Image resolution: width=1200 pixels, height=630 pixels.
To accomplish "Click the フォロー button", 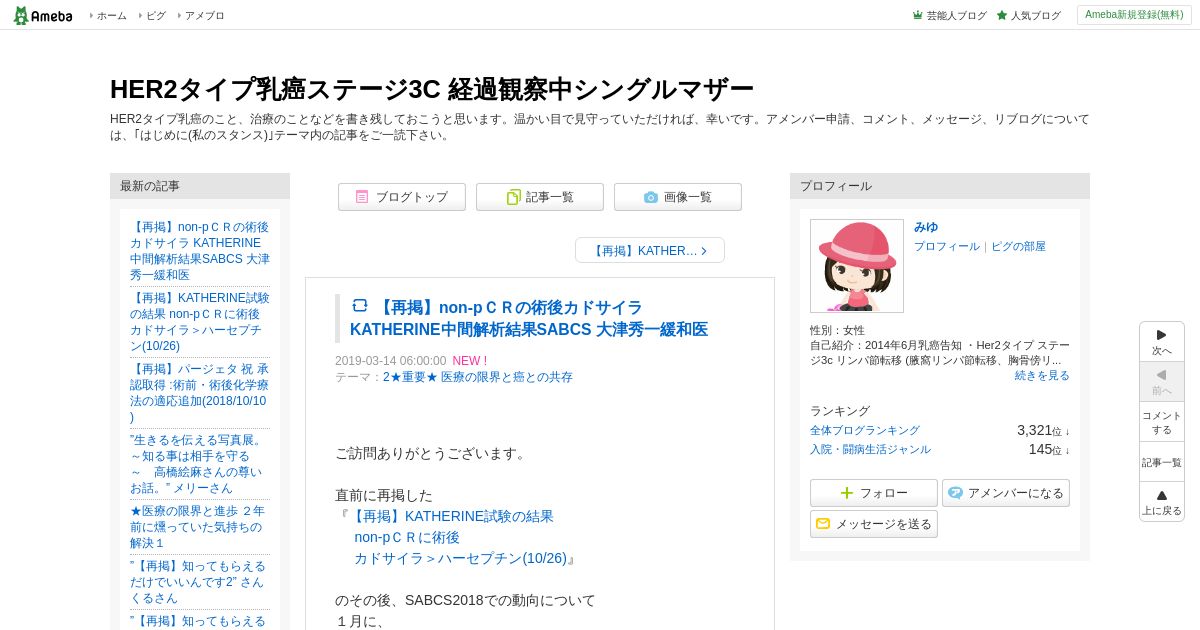I will pyautogui.click(x=874, y=493).
